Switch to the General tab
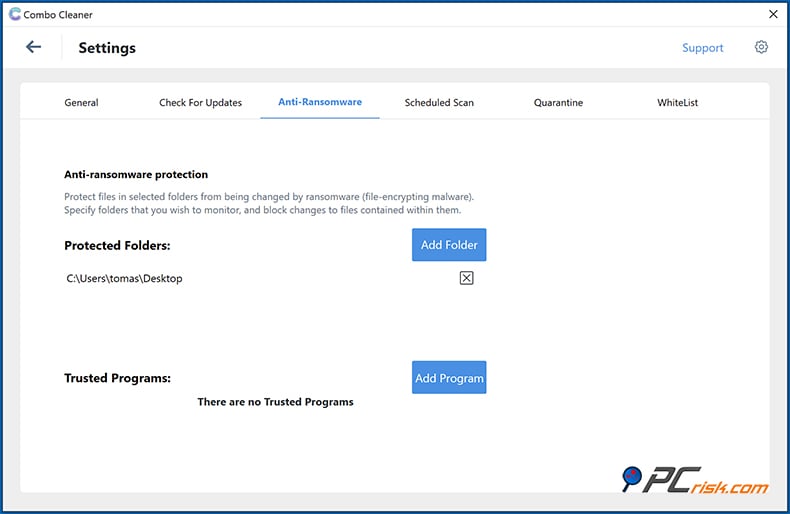Screen dimensions: 790x514 point(81,102)
